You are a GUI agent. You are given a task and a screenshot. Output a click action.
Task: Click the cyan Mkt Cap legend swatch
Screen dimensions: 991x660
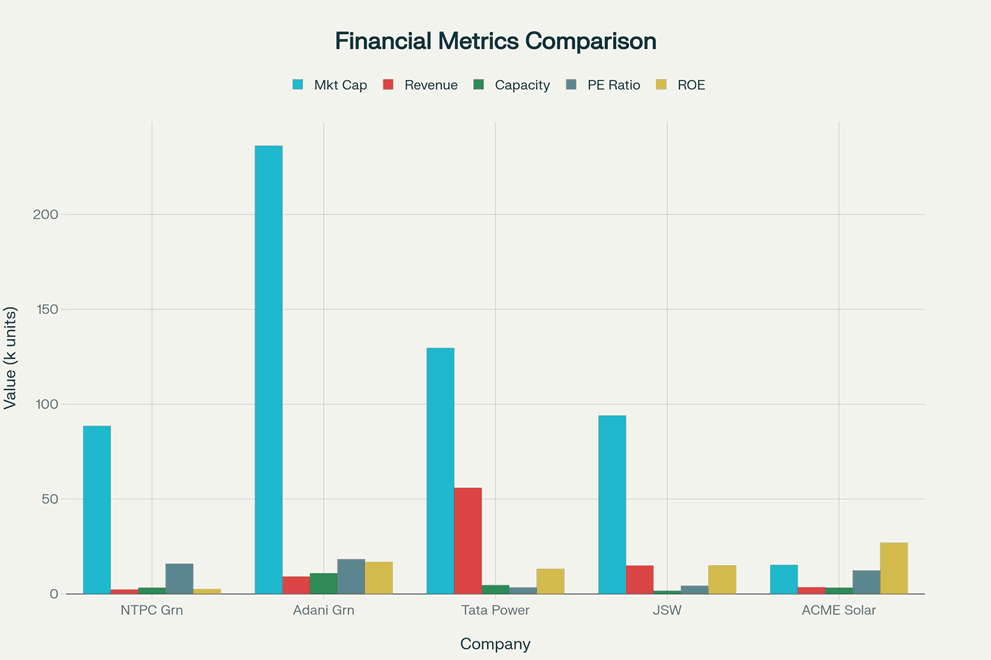(297, 85)
